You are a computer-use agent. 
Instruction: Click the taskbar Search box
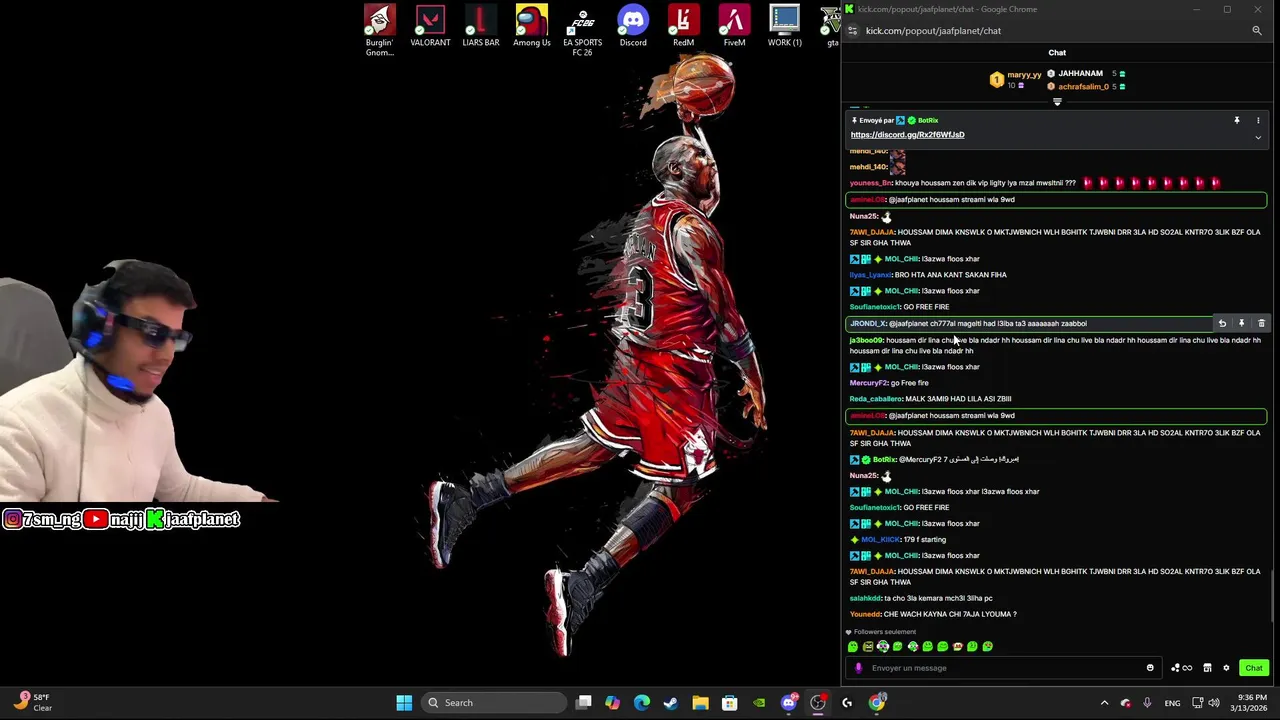pyautogui.click(x=492, y=703)
